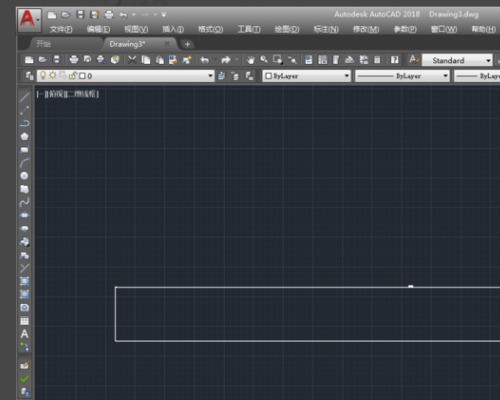Open the 格式(O) menu
The image size is (500, 400).
(x=210, y=29)
